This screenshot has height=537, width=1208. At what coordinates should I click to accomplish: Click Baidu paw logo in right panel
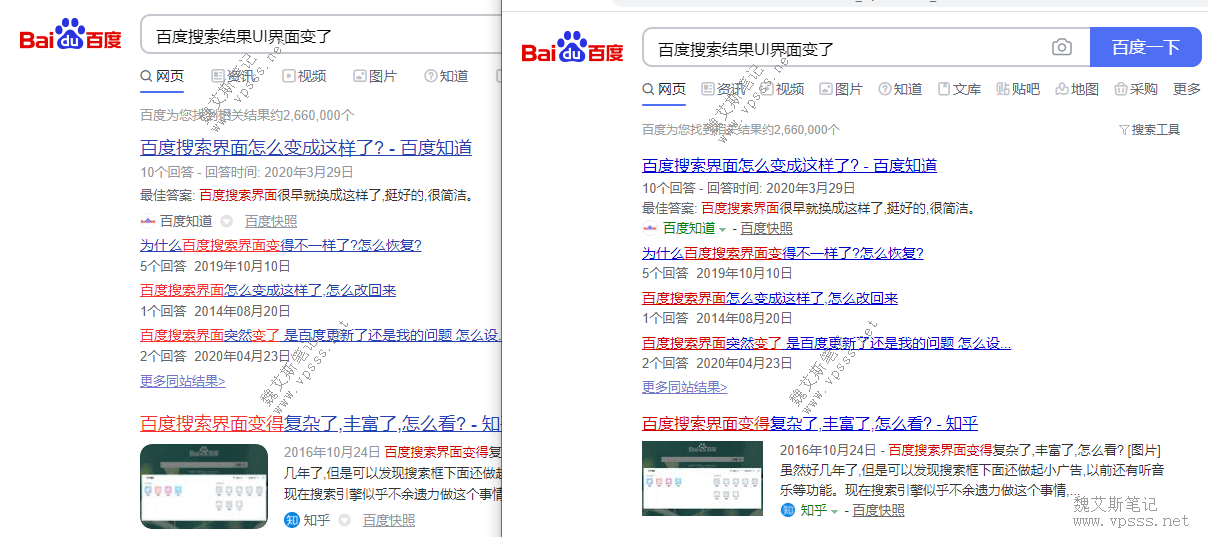tap(572, 48)
